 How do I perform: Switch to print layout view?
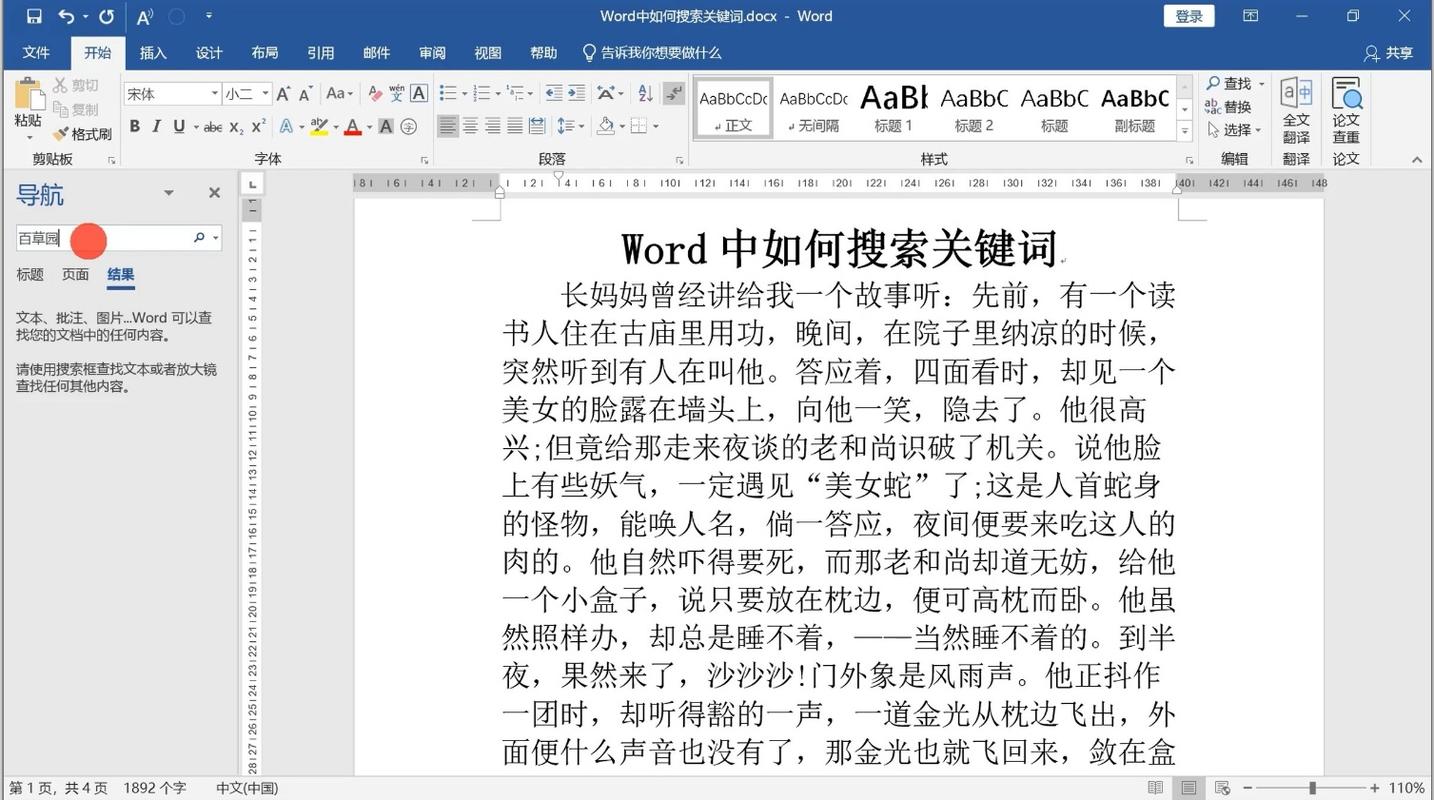pyautogui.click(x=1189, y=788)
